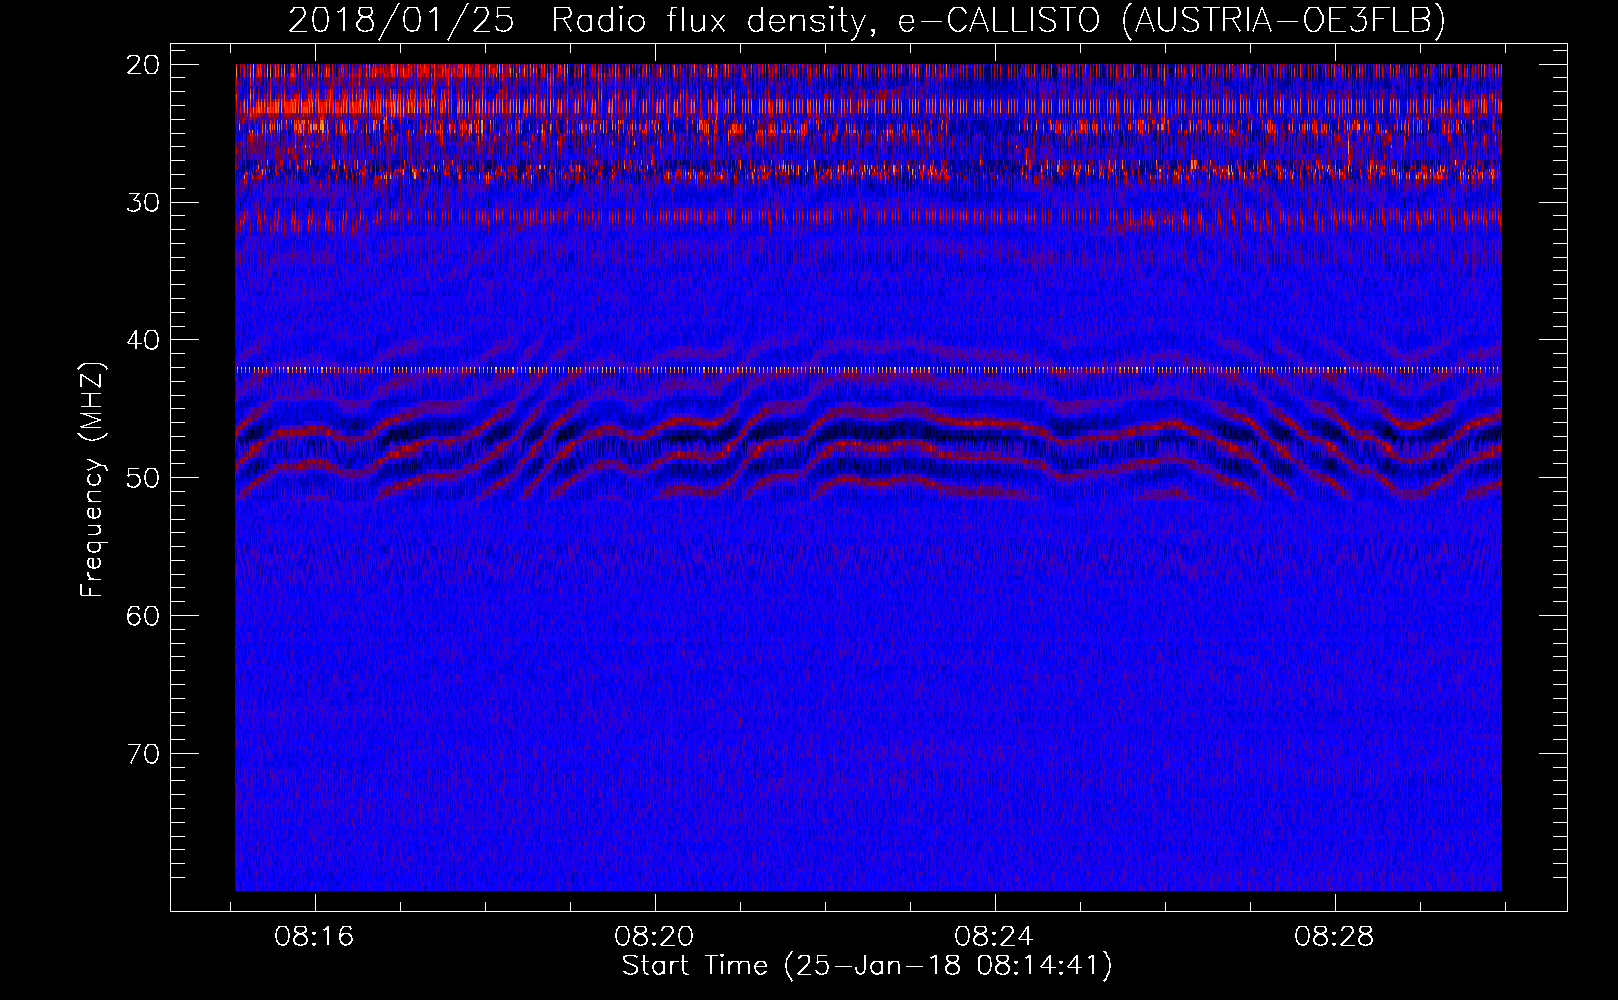1618x1000 pixels.
Task: Click the 'Frequency (MHZ)' axis label
Action: coord(92,479)
